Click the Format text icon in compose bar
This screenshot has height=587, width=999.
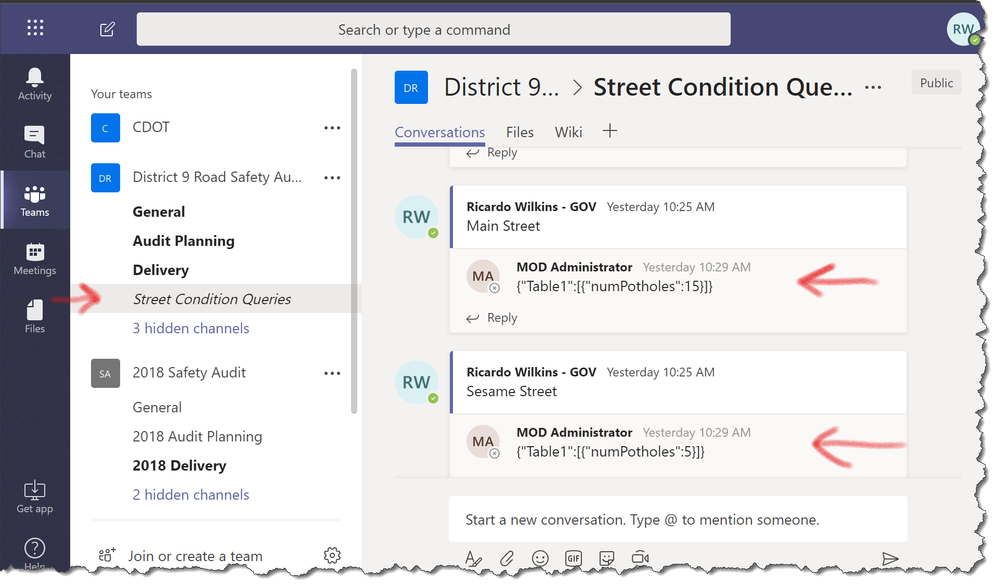pyautogui.click(x=473, y=558)
